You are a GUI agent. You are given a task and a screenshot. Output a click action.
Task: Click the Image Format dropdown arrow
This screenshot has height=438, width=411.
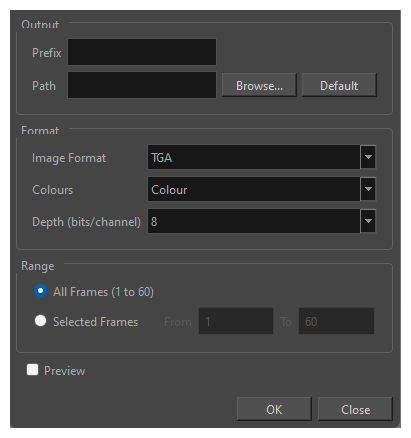[x=368, y=157]
